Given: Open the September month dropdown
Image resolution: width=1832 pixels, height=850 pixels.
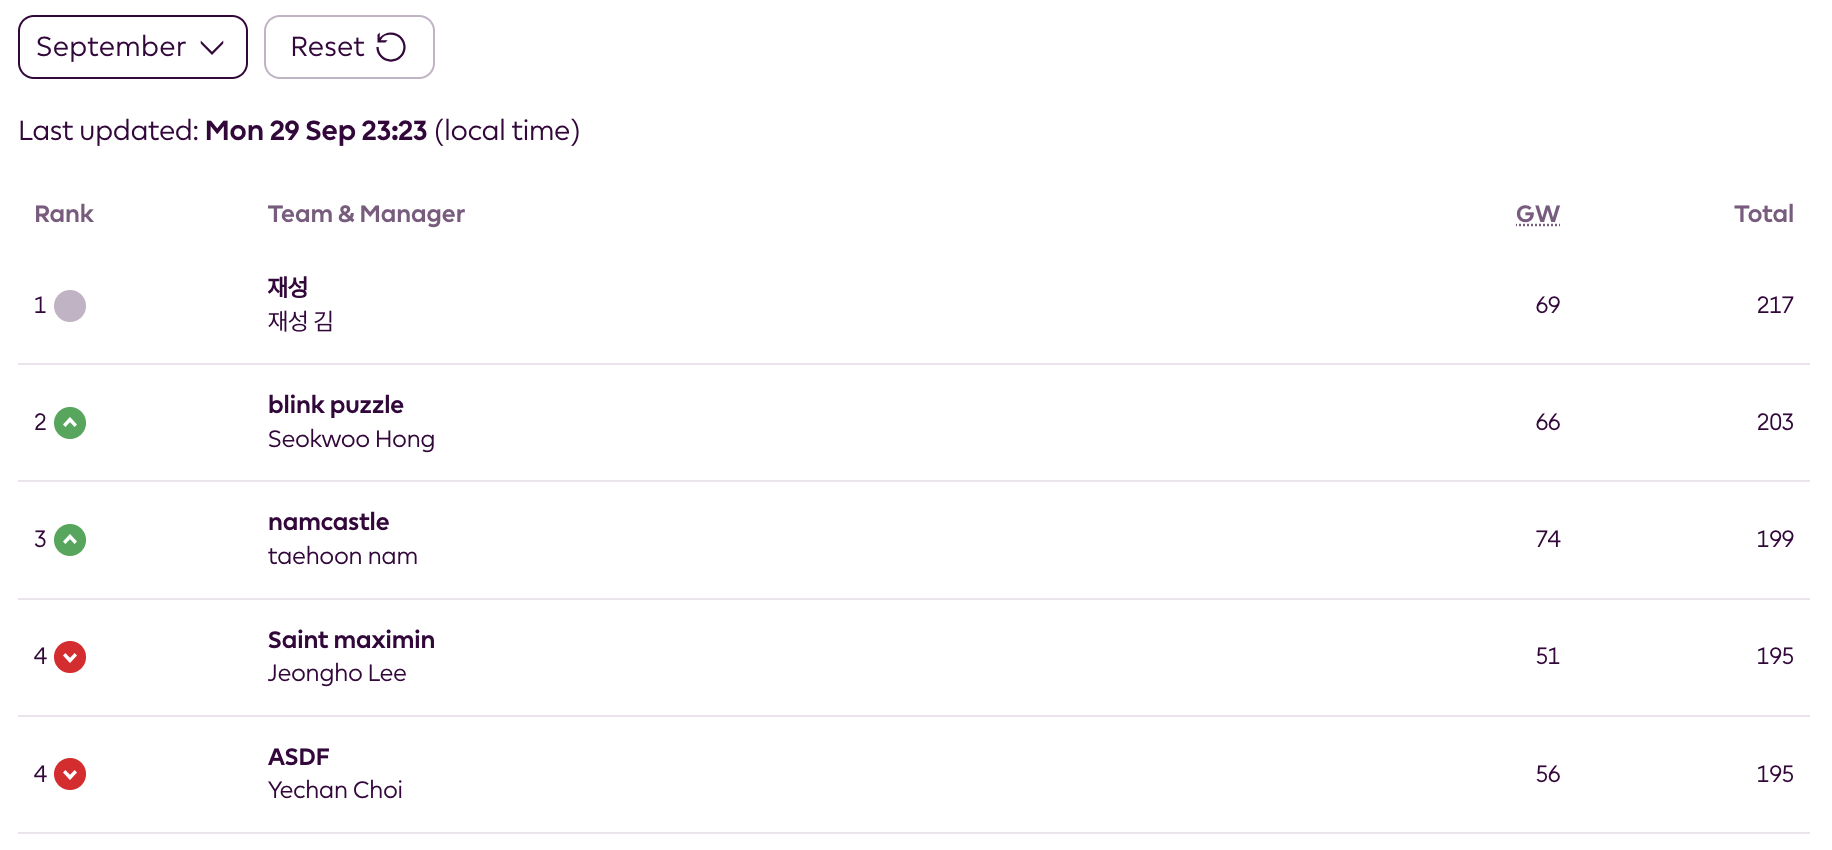Looking at the screenshot, I should tap(132, 47).
